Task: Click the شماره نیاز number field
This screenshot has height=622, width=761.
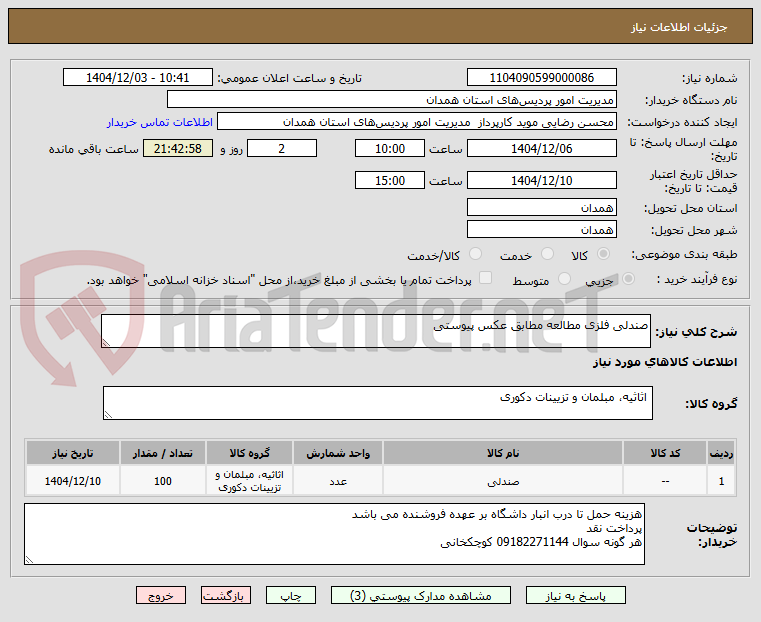Action: pos(542,78)
